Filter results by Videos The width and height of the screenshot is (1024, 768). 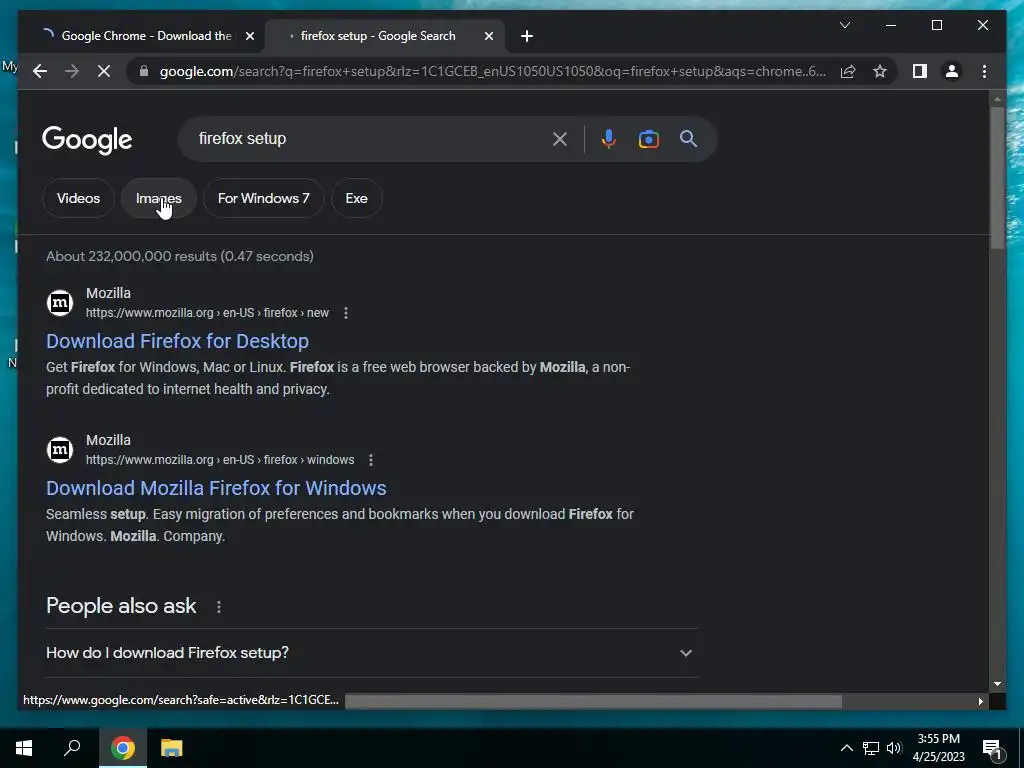coord(78,198)
